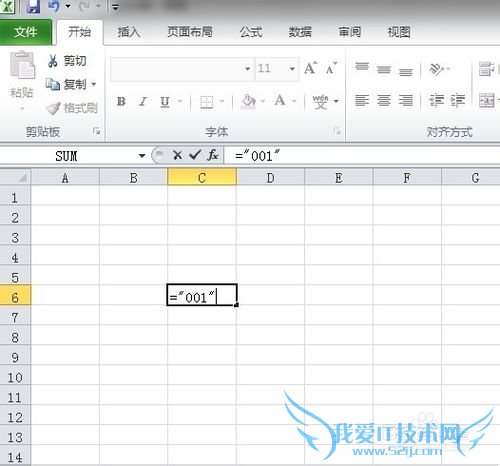Toggle Bold formatting
This screenshot has height=466, width=500.
pyautogui.click(x=121, y=101)
